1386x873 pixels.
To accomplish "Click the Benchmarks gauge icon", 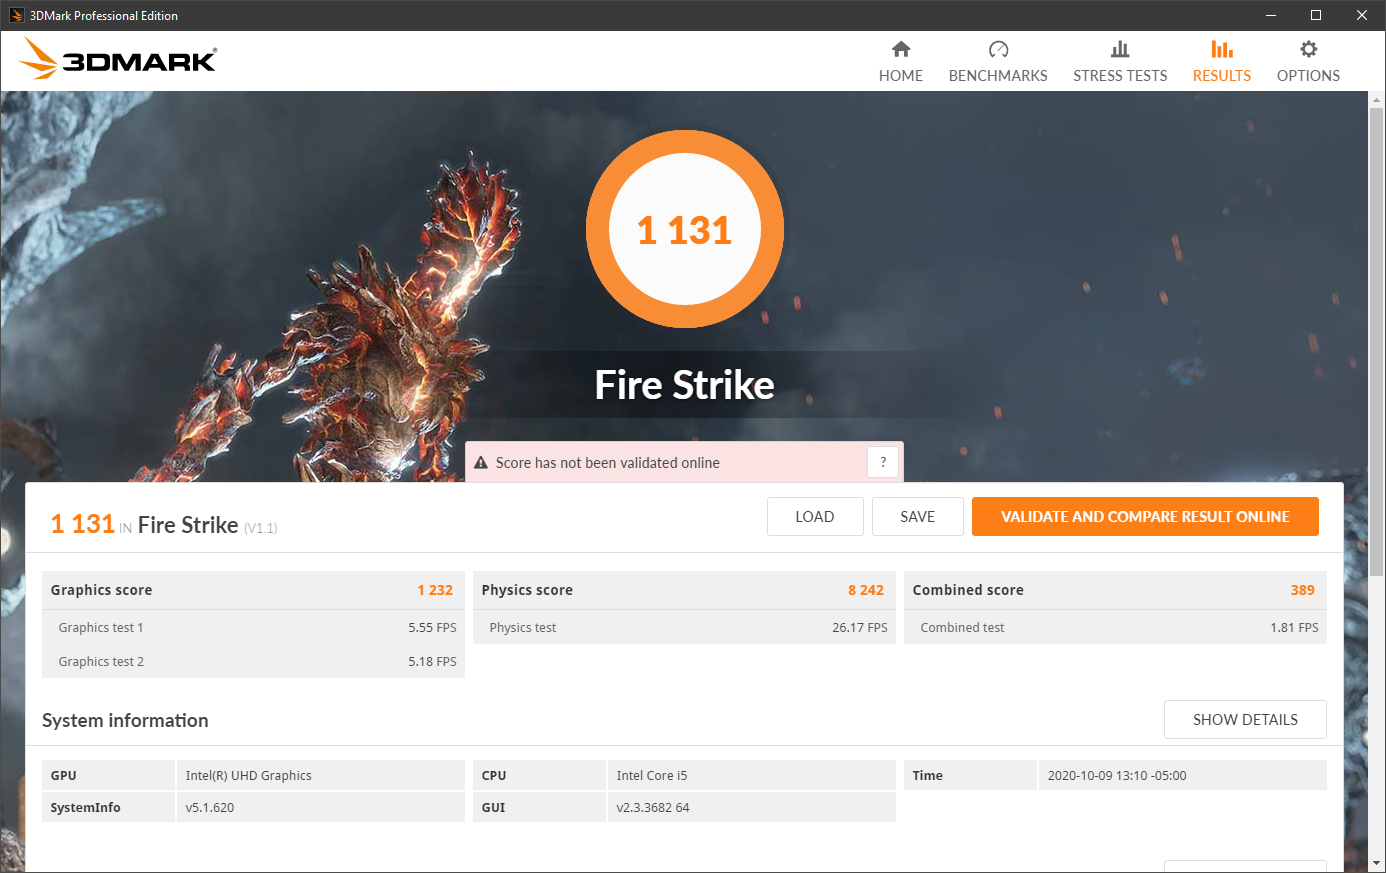I will coord(998,49).
